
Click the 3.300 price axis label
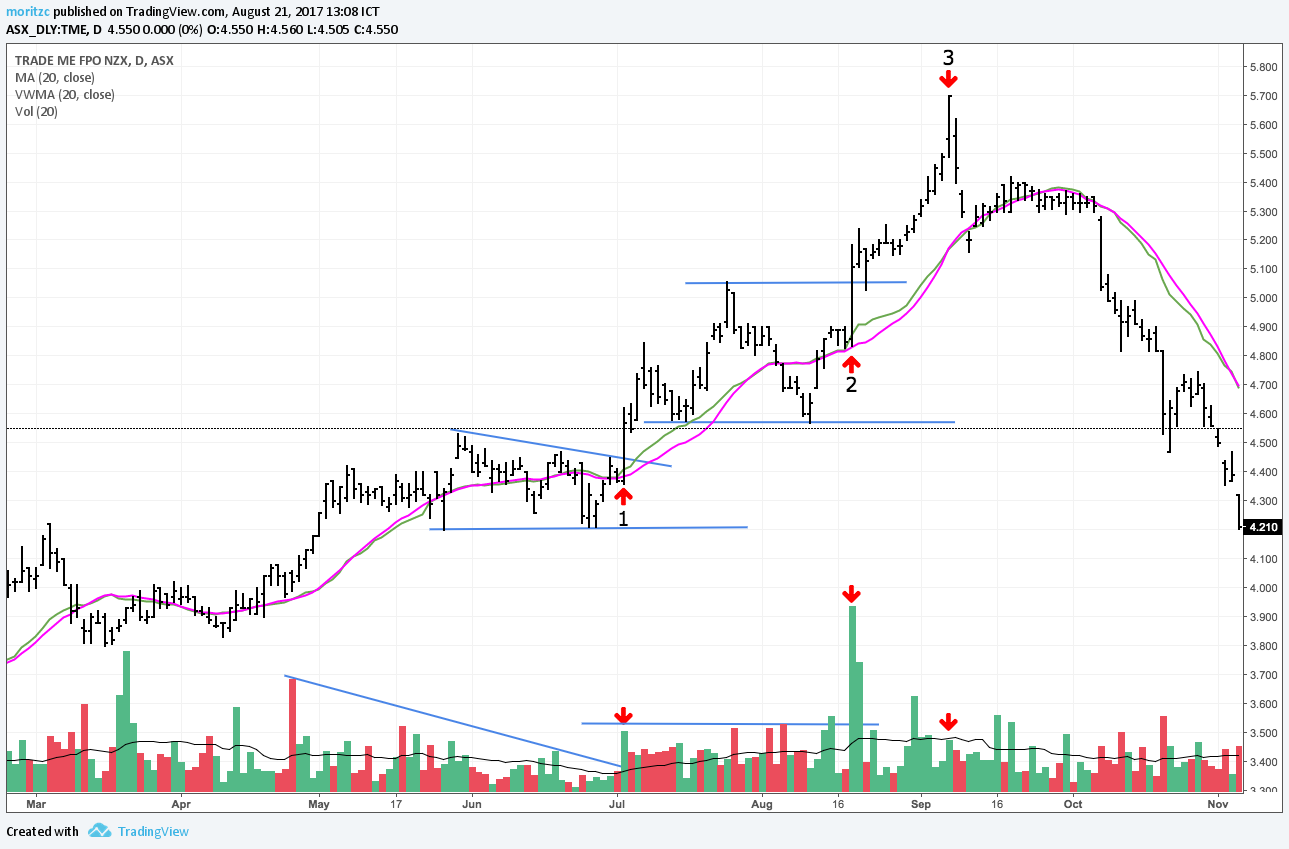pos(1264,791)
